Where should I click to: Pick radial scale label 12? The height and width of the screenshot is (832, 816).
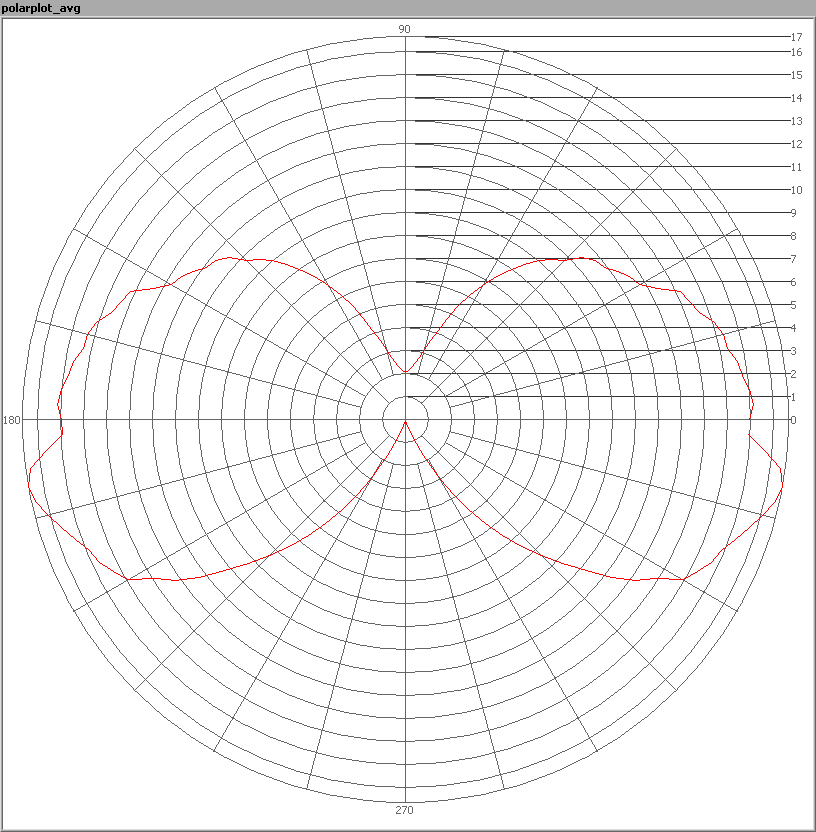pyautogui.click(x=796, y=144)
